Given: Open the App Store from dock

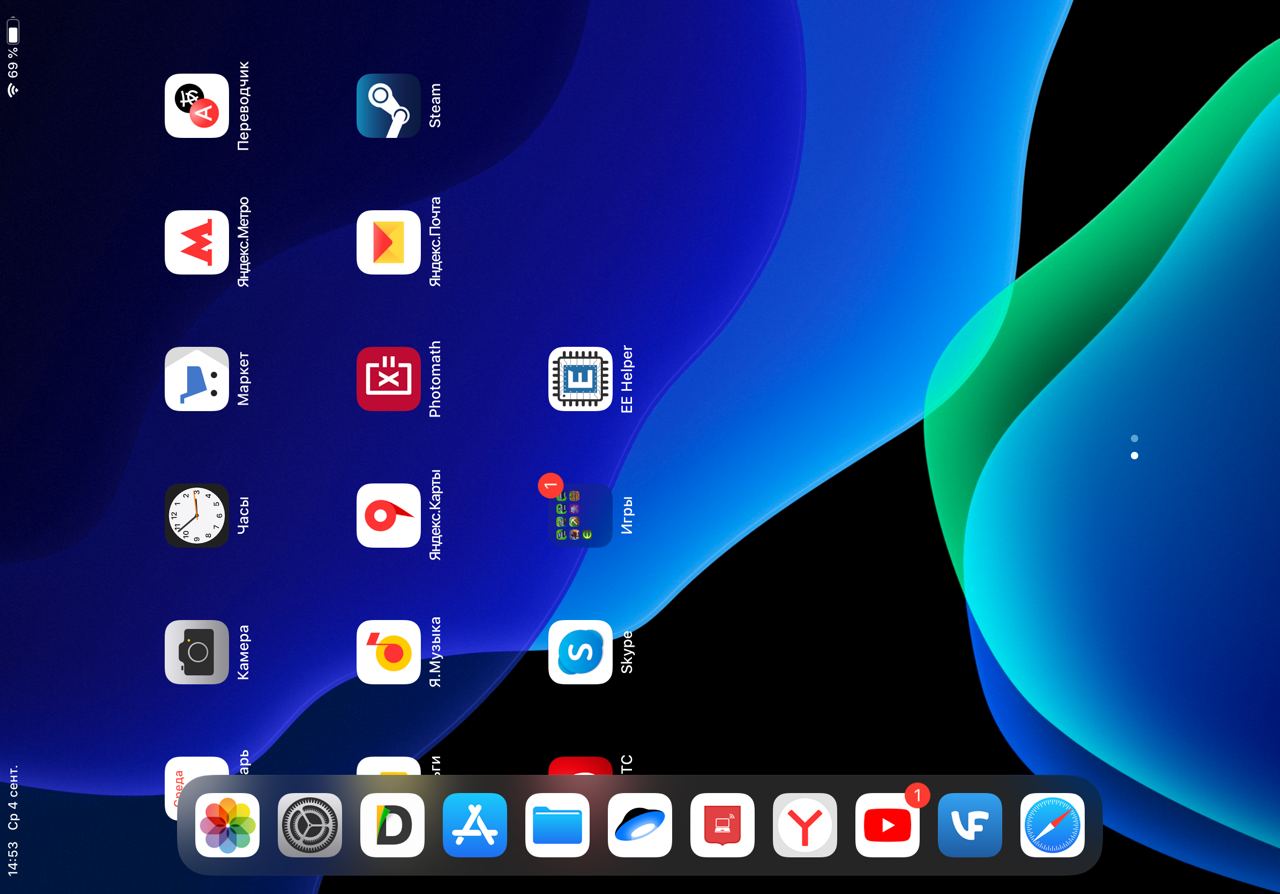Looking at the screenshot, I should [x=475, y=825].
